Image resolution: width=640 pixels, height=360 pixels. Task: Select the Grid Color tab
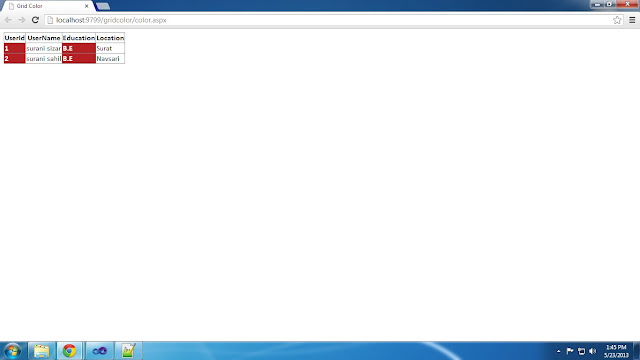tap(47, 6)
